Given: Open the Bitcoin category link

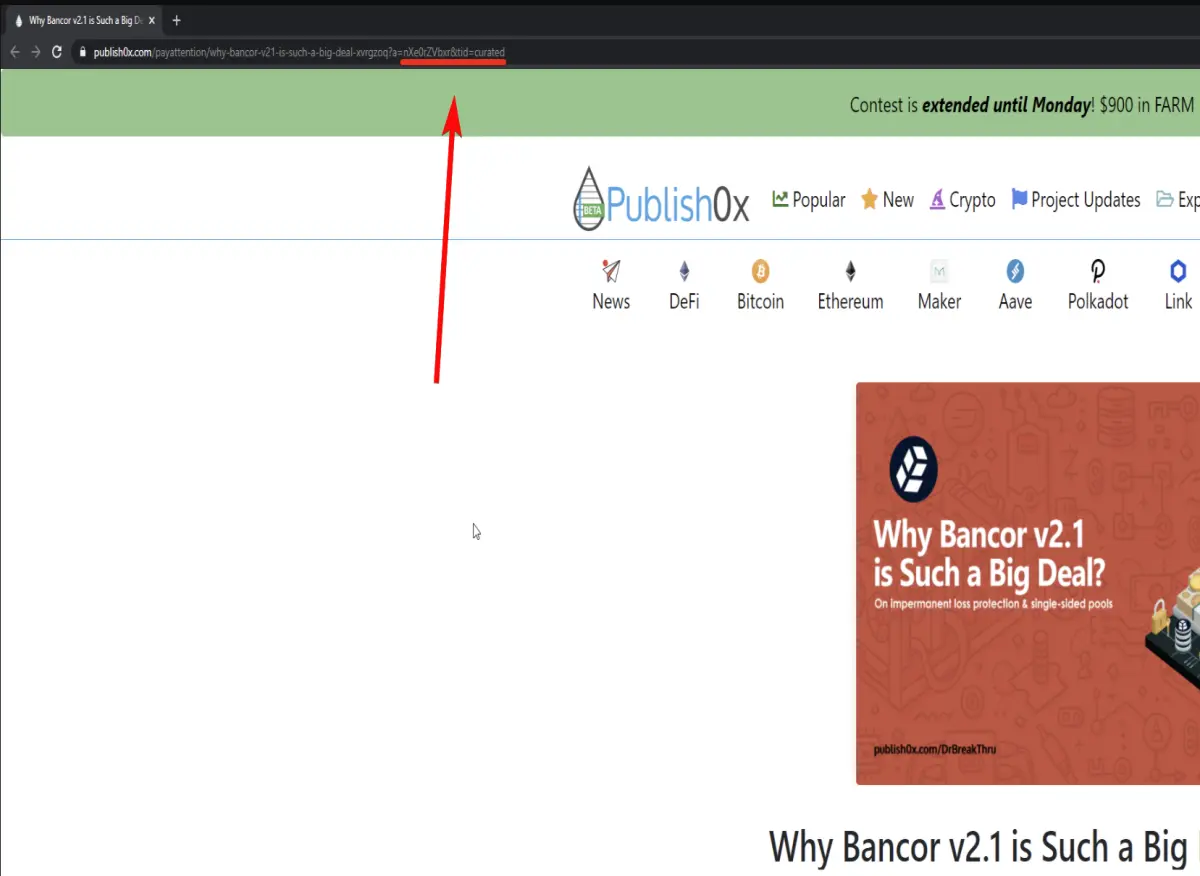Looking at the screenshot, I should pos(760,301).
